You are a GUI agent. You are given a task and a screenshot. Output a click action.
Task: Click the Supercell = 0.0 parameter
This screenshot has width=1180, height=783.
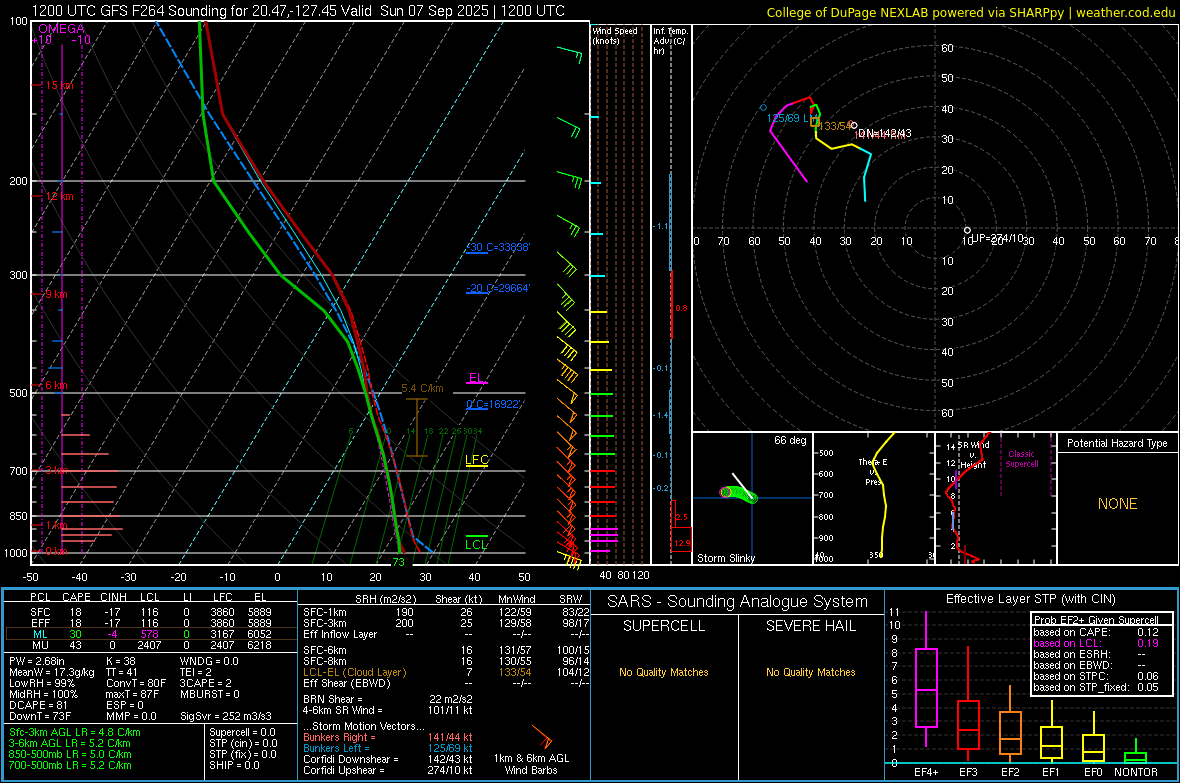pos(242,732)
